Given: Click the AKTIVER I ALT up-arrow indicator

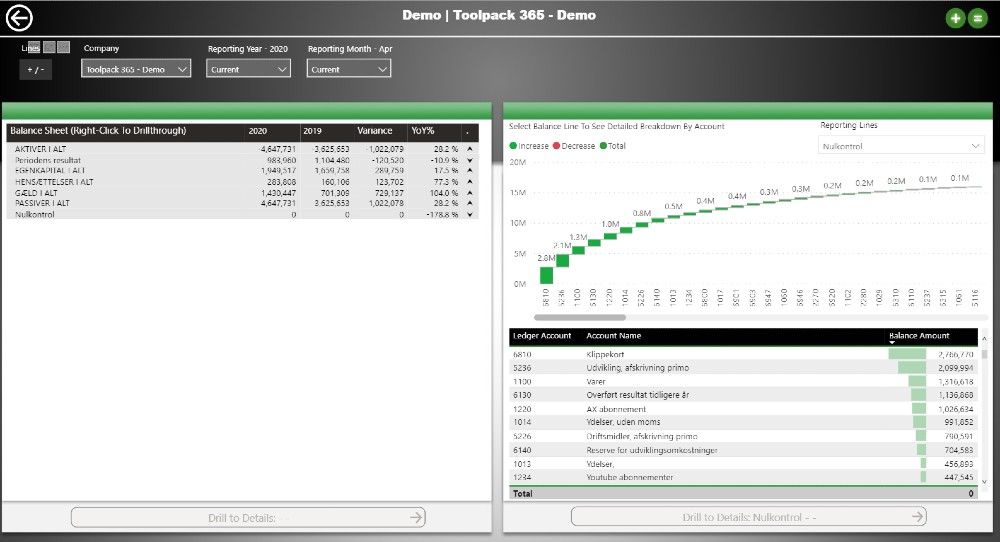Looking at the screenshot, I should [469, 149].
